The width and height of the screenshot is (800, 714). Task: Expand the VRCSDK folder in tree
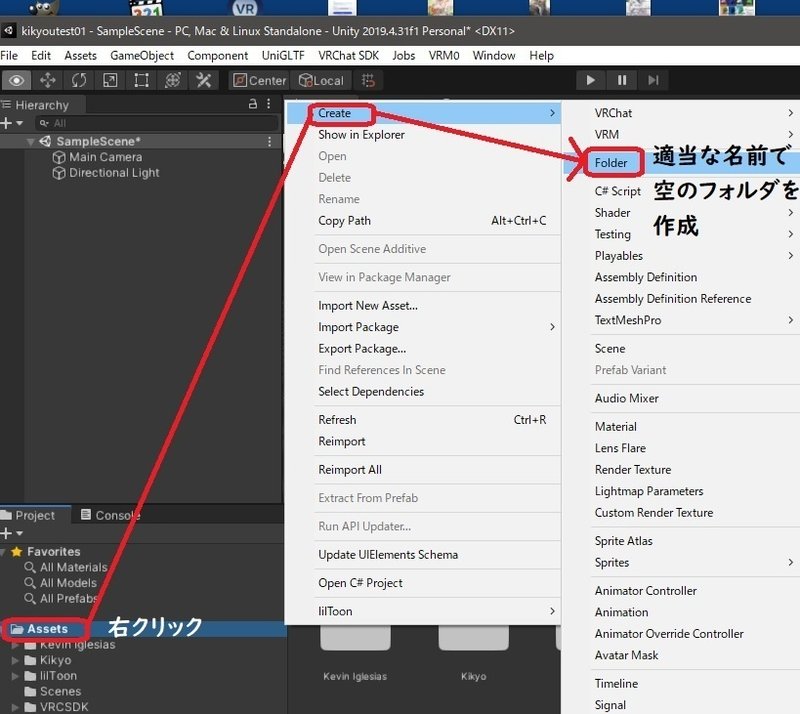[x=16, y=707]
